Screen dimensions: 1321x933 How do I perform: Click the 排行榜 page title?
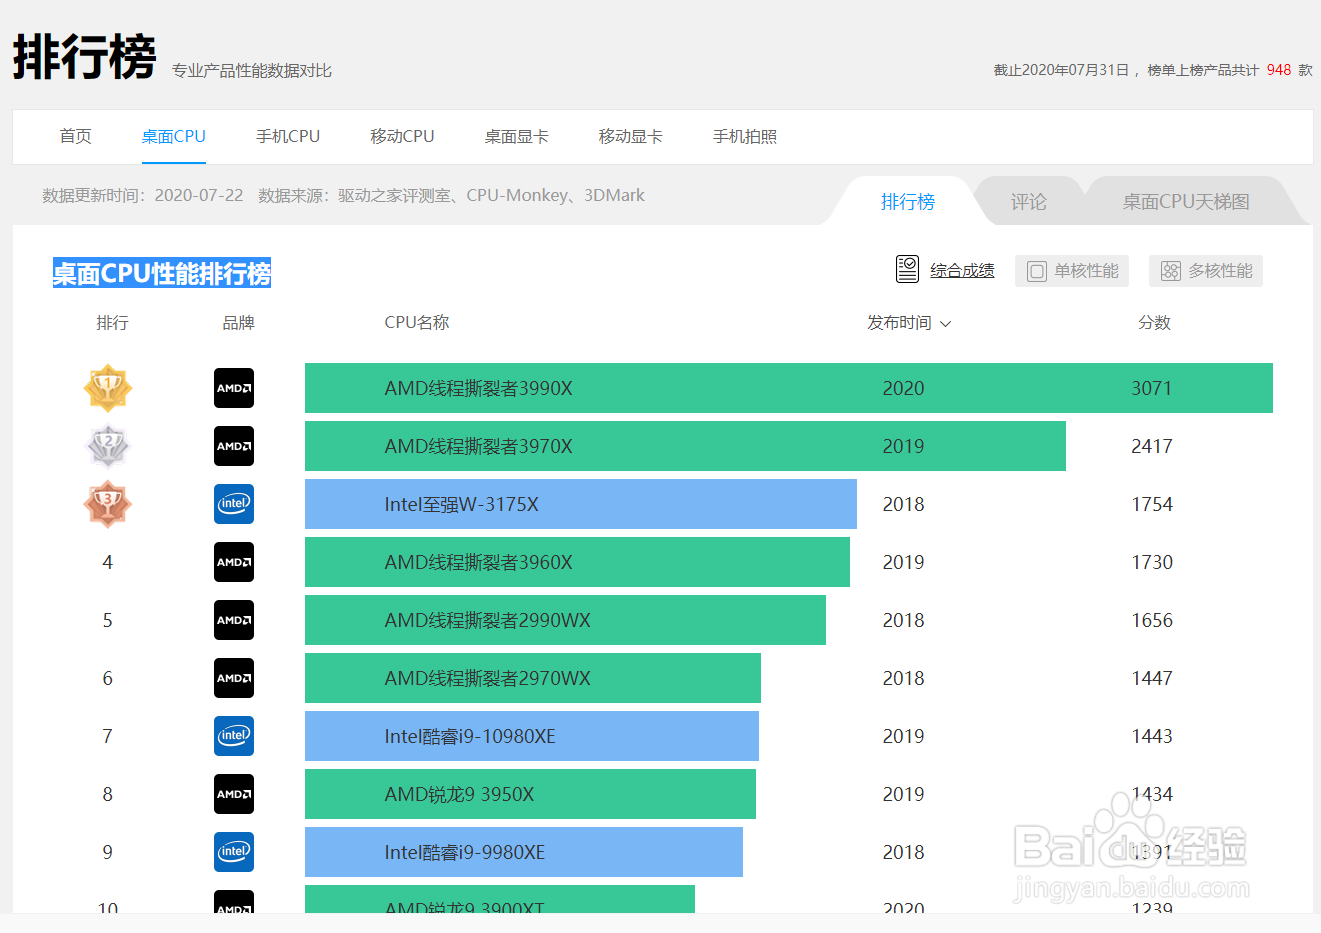point(85,57)
